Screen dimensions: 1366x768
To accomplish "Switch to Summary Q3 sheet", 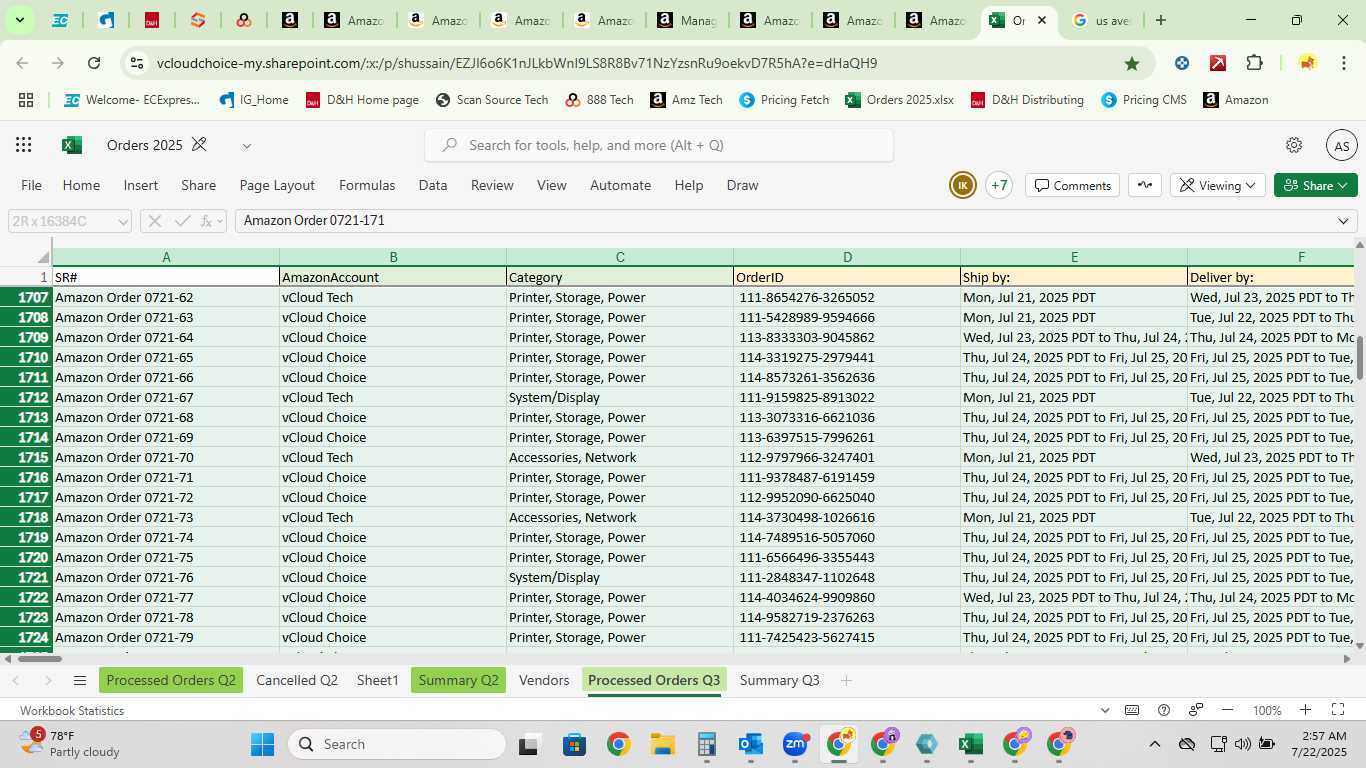I will [x=779, y=680].
